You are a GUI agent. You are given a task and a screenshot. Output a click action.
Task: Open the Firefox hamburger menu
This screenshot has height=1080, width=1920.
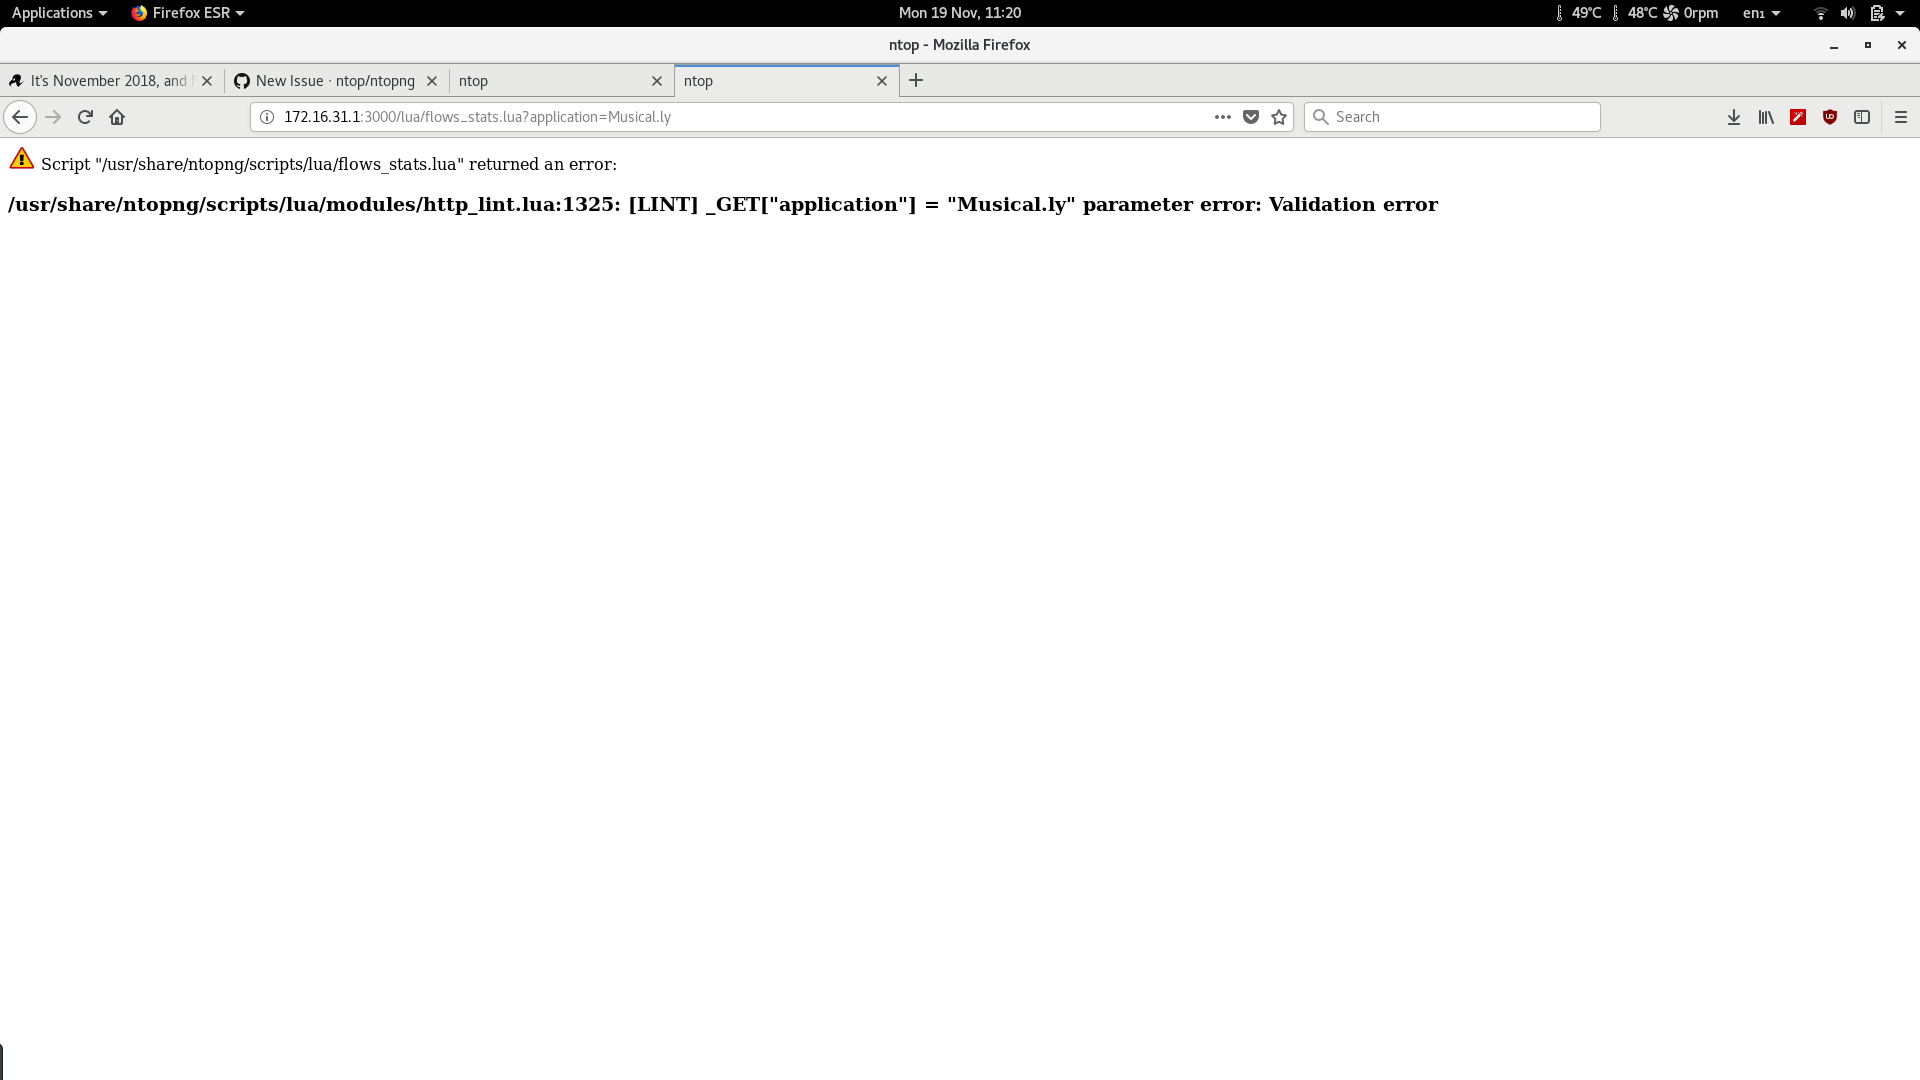[1901, 117]
